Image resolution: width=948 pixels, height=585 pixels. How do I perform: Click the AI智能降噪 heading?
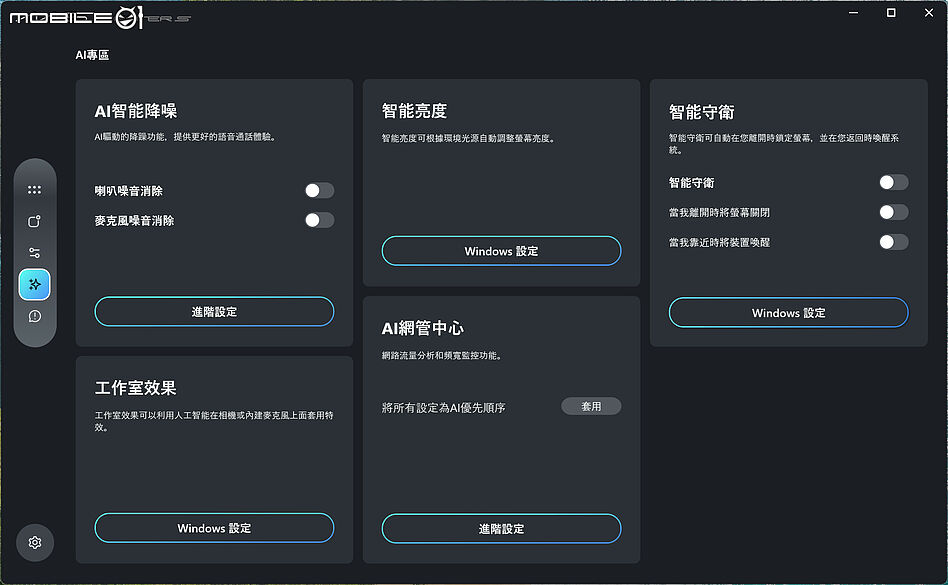136,111
